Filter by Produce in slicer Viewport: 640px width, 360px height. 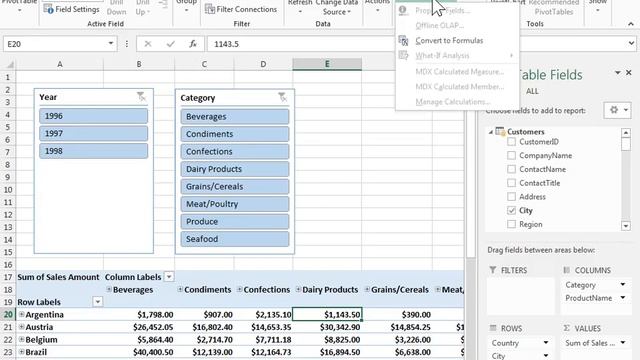click(x=235, y=222)
